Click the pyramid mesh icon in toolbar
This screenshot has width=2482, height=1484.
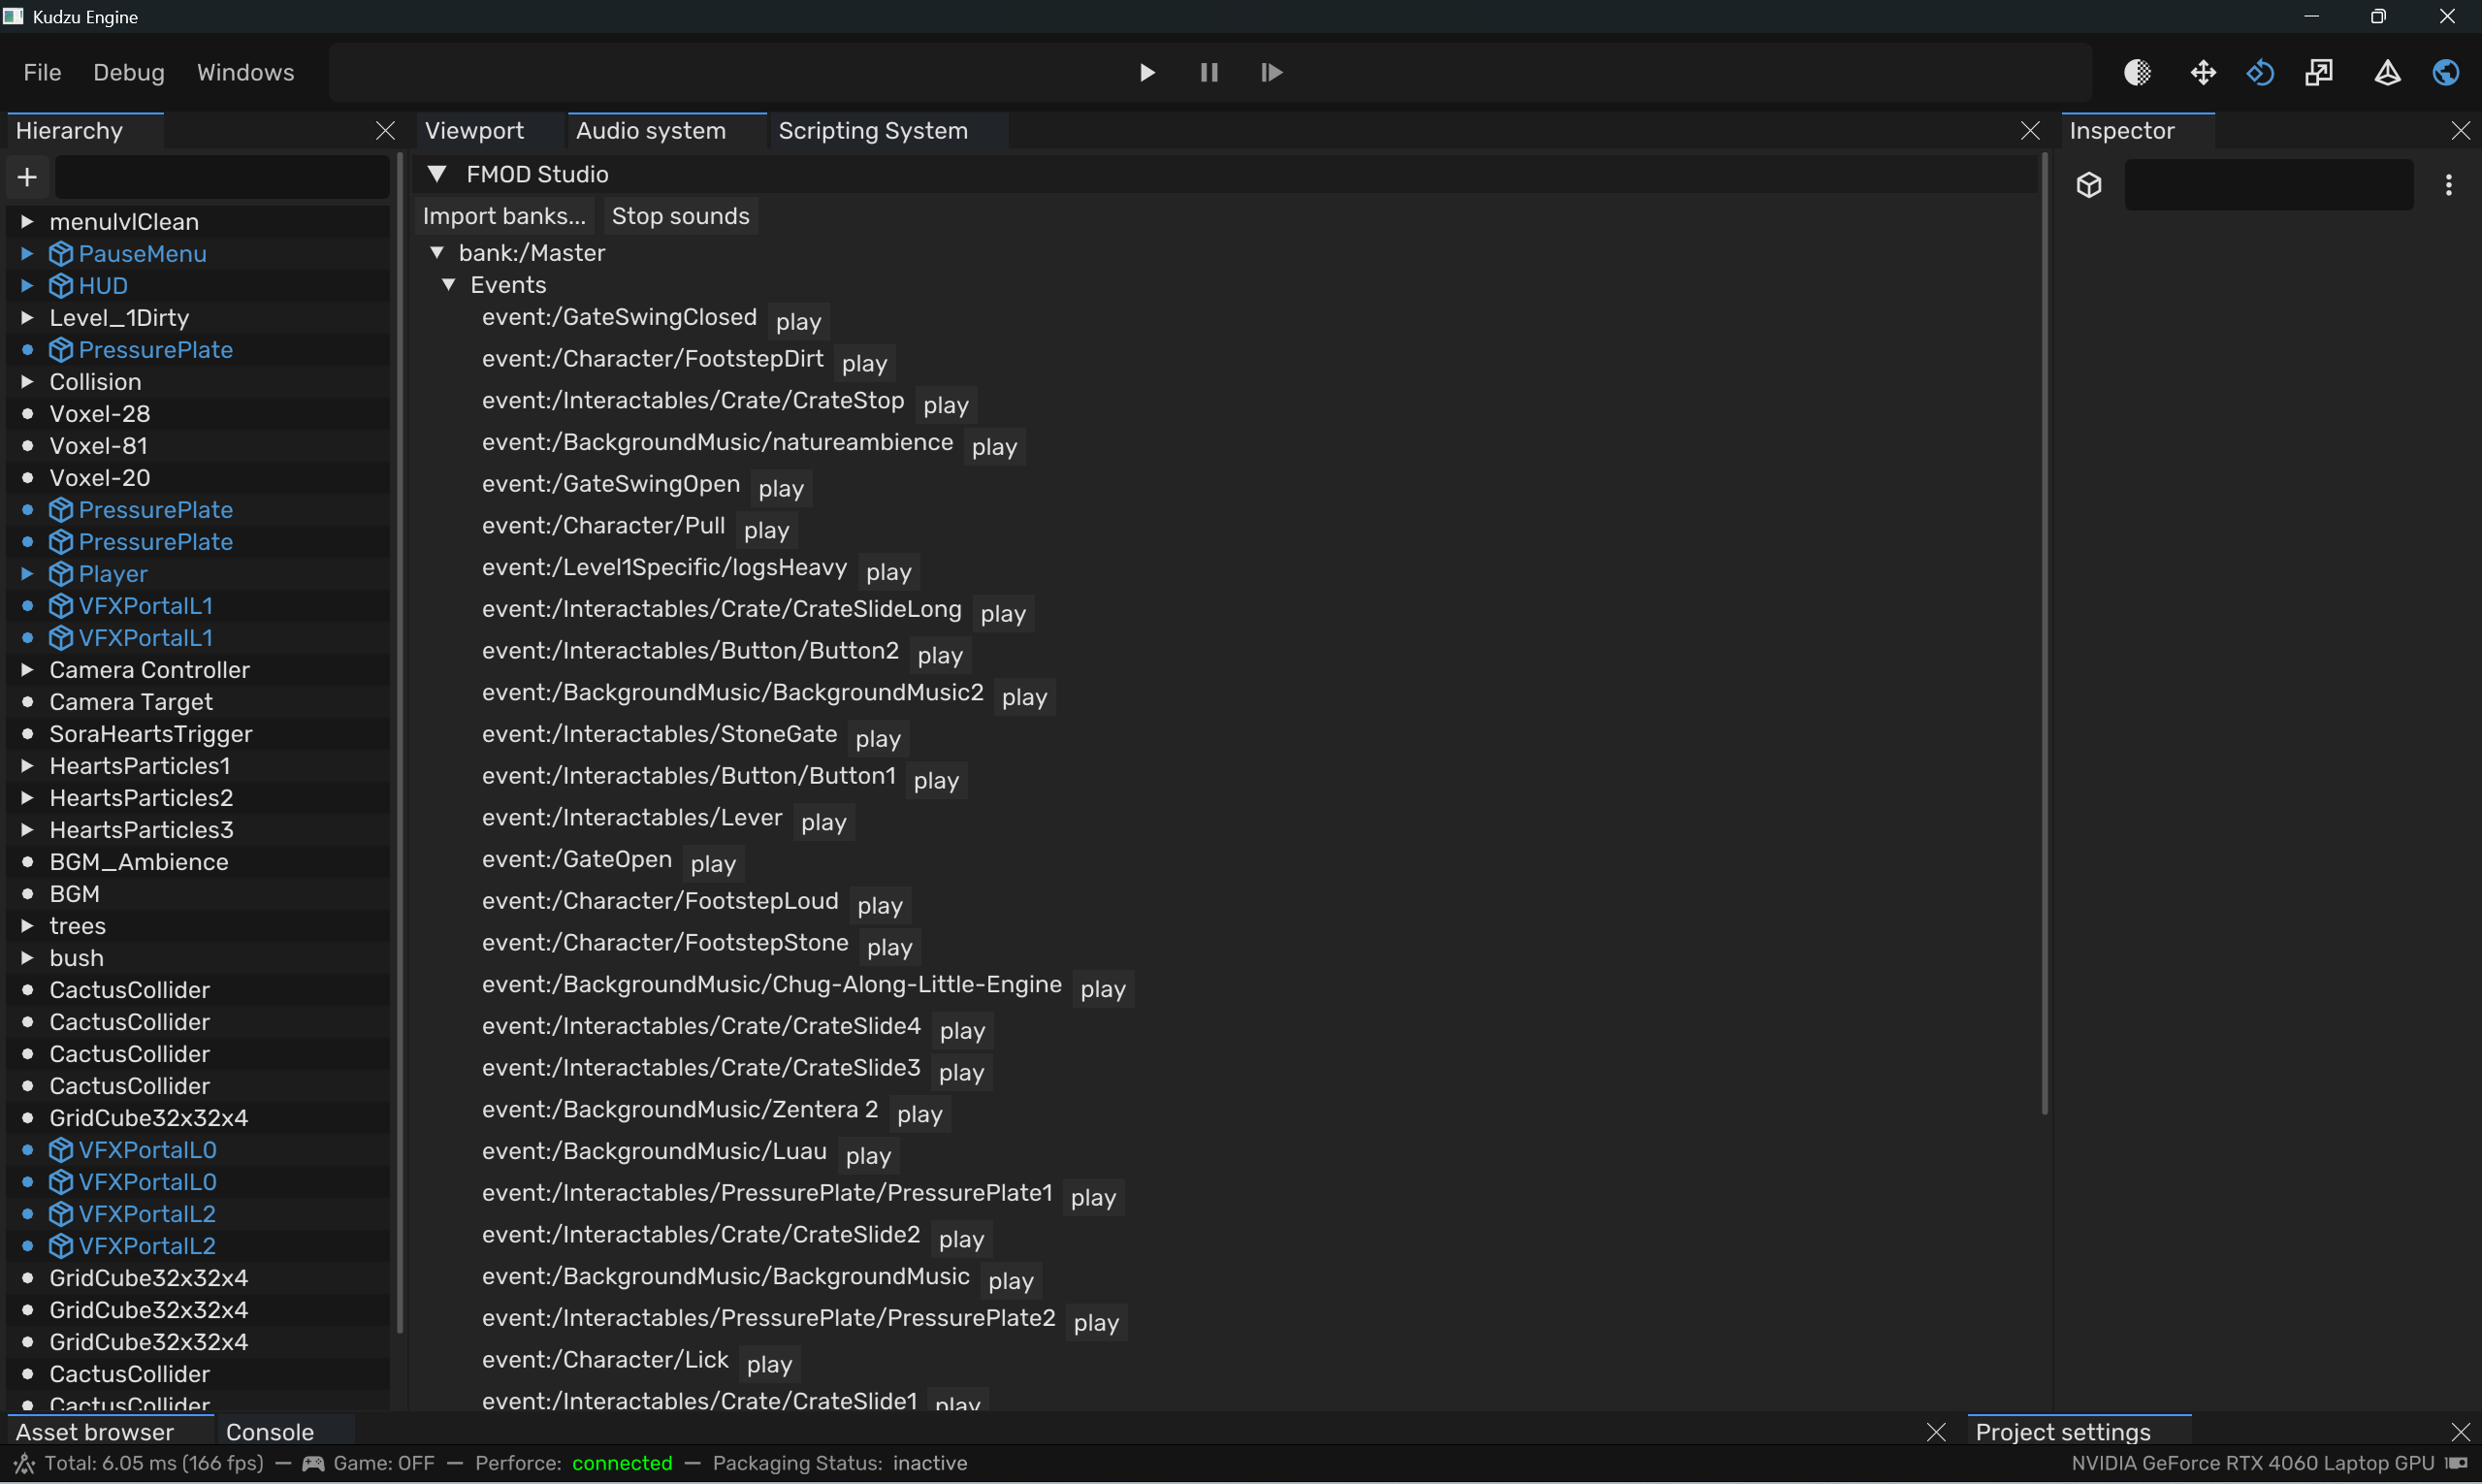[2388, 72]
